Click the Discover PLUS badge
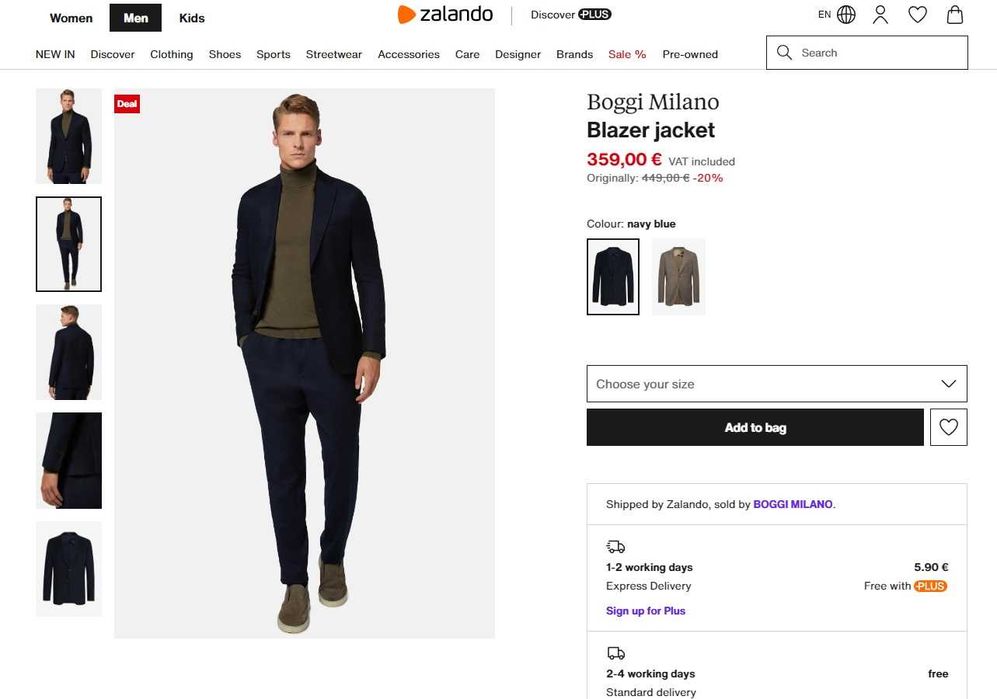This screenshot has height=699, width=997. tap(571, 15)
